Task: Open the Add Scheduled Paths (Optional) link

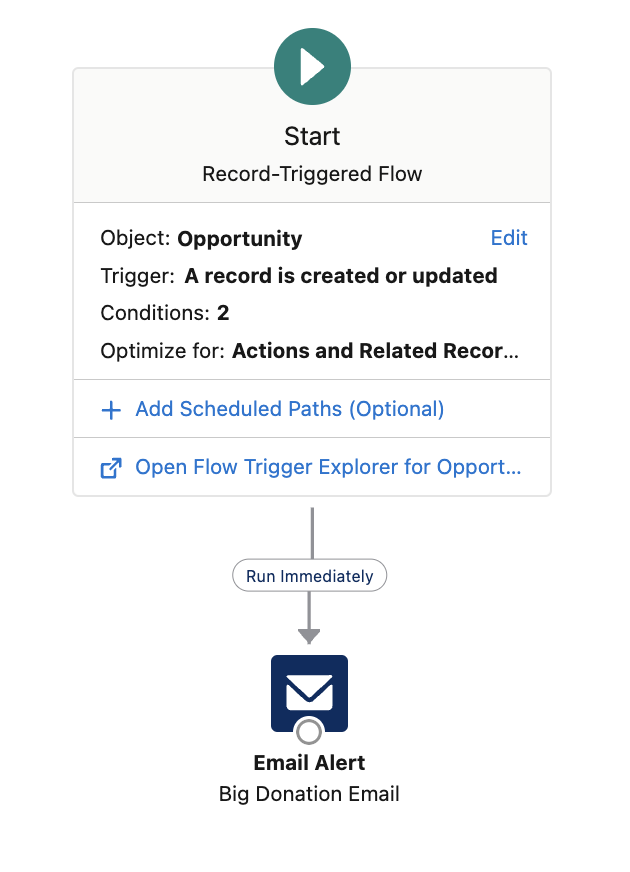Action: tap(289, 409)
